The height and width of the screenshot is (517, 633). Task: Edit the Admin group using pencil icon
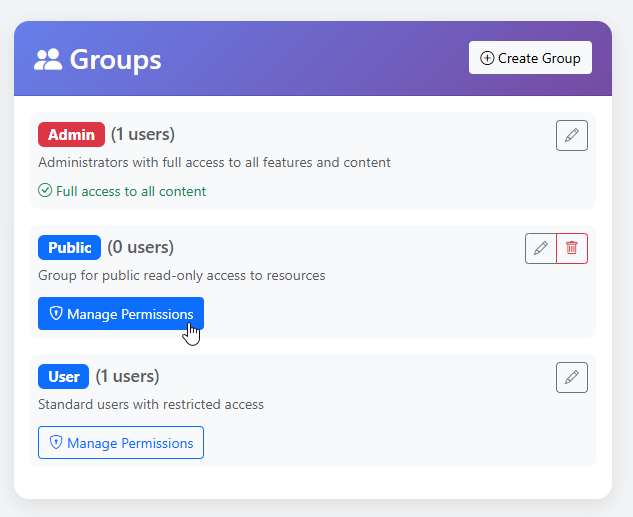[571, 135]
